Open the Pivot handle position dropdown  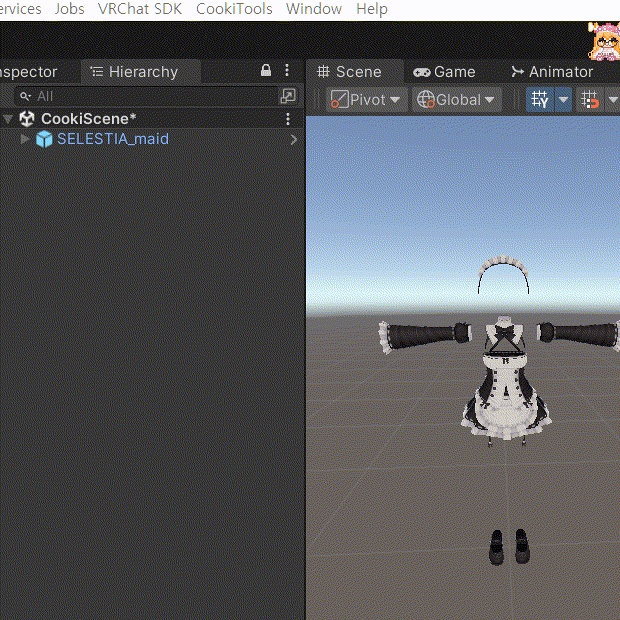coord(365,100)
